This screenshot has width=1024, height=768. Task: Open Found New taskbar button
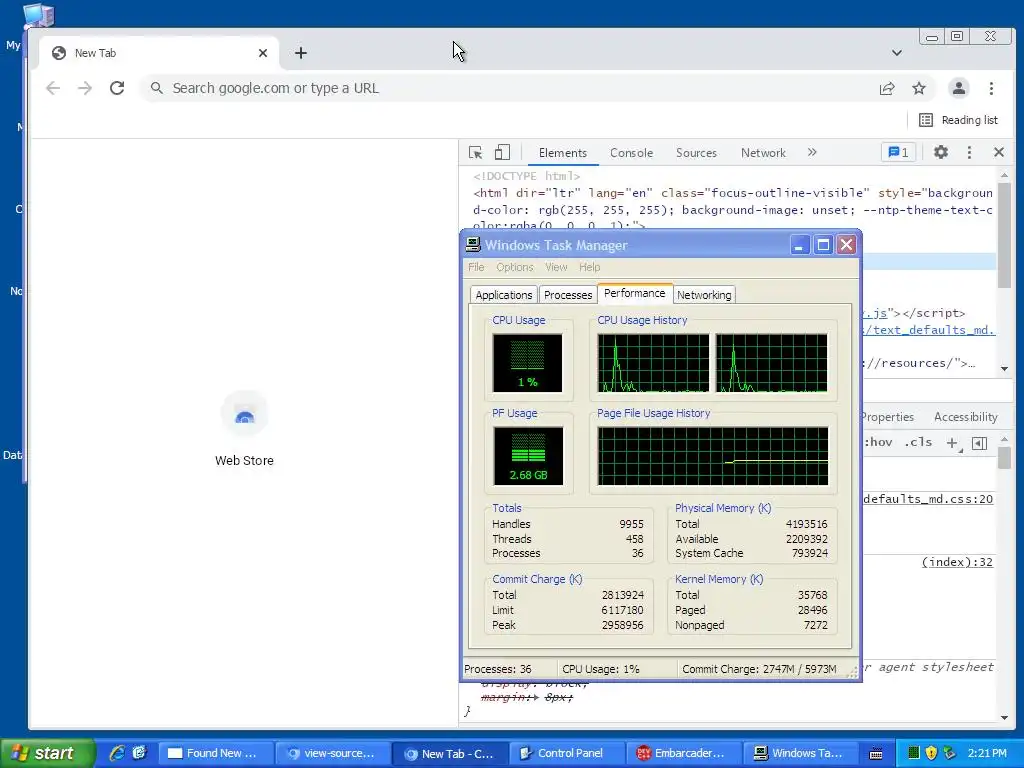[214, 753]
